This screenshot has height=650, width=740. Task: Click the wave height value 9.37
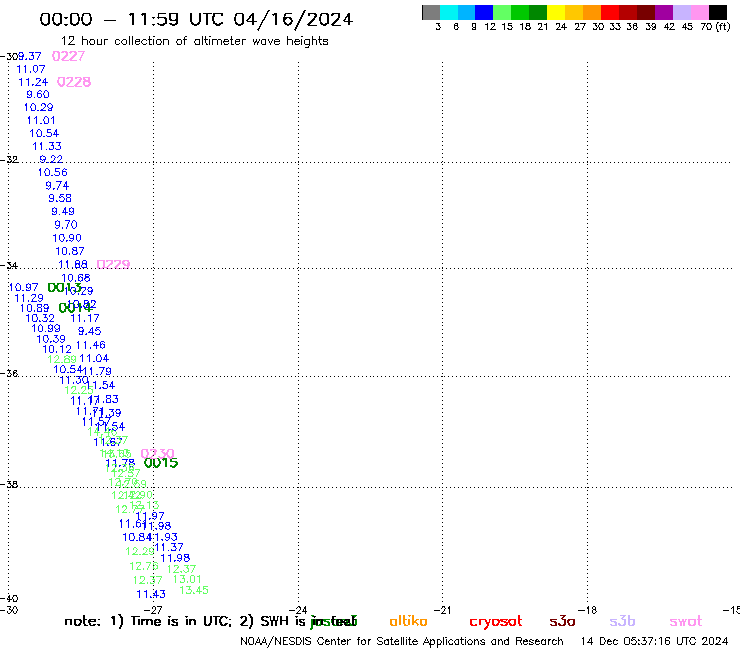click(x=30, y=56)
